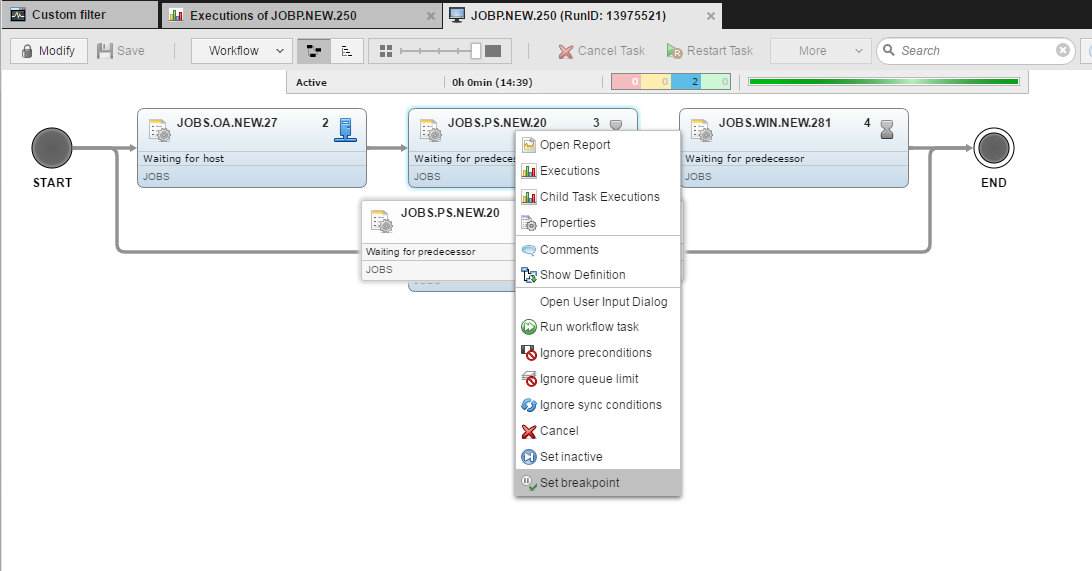Open the Custom filter tab
The image size is (1092, 571).
(x=68, y=15)
